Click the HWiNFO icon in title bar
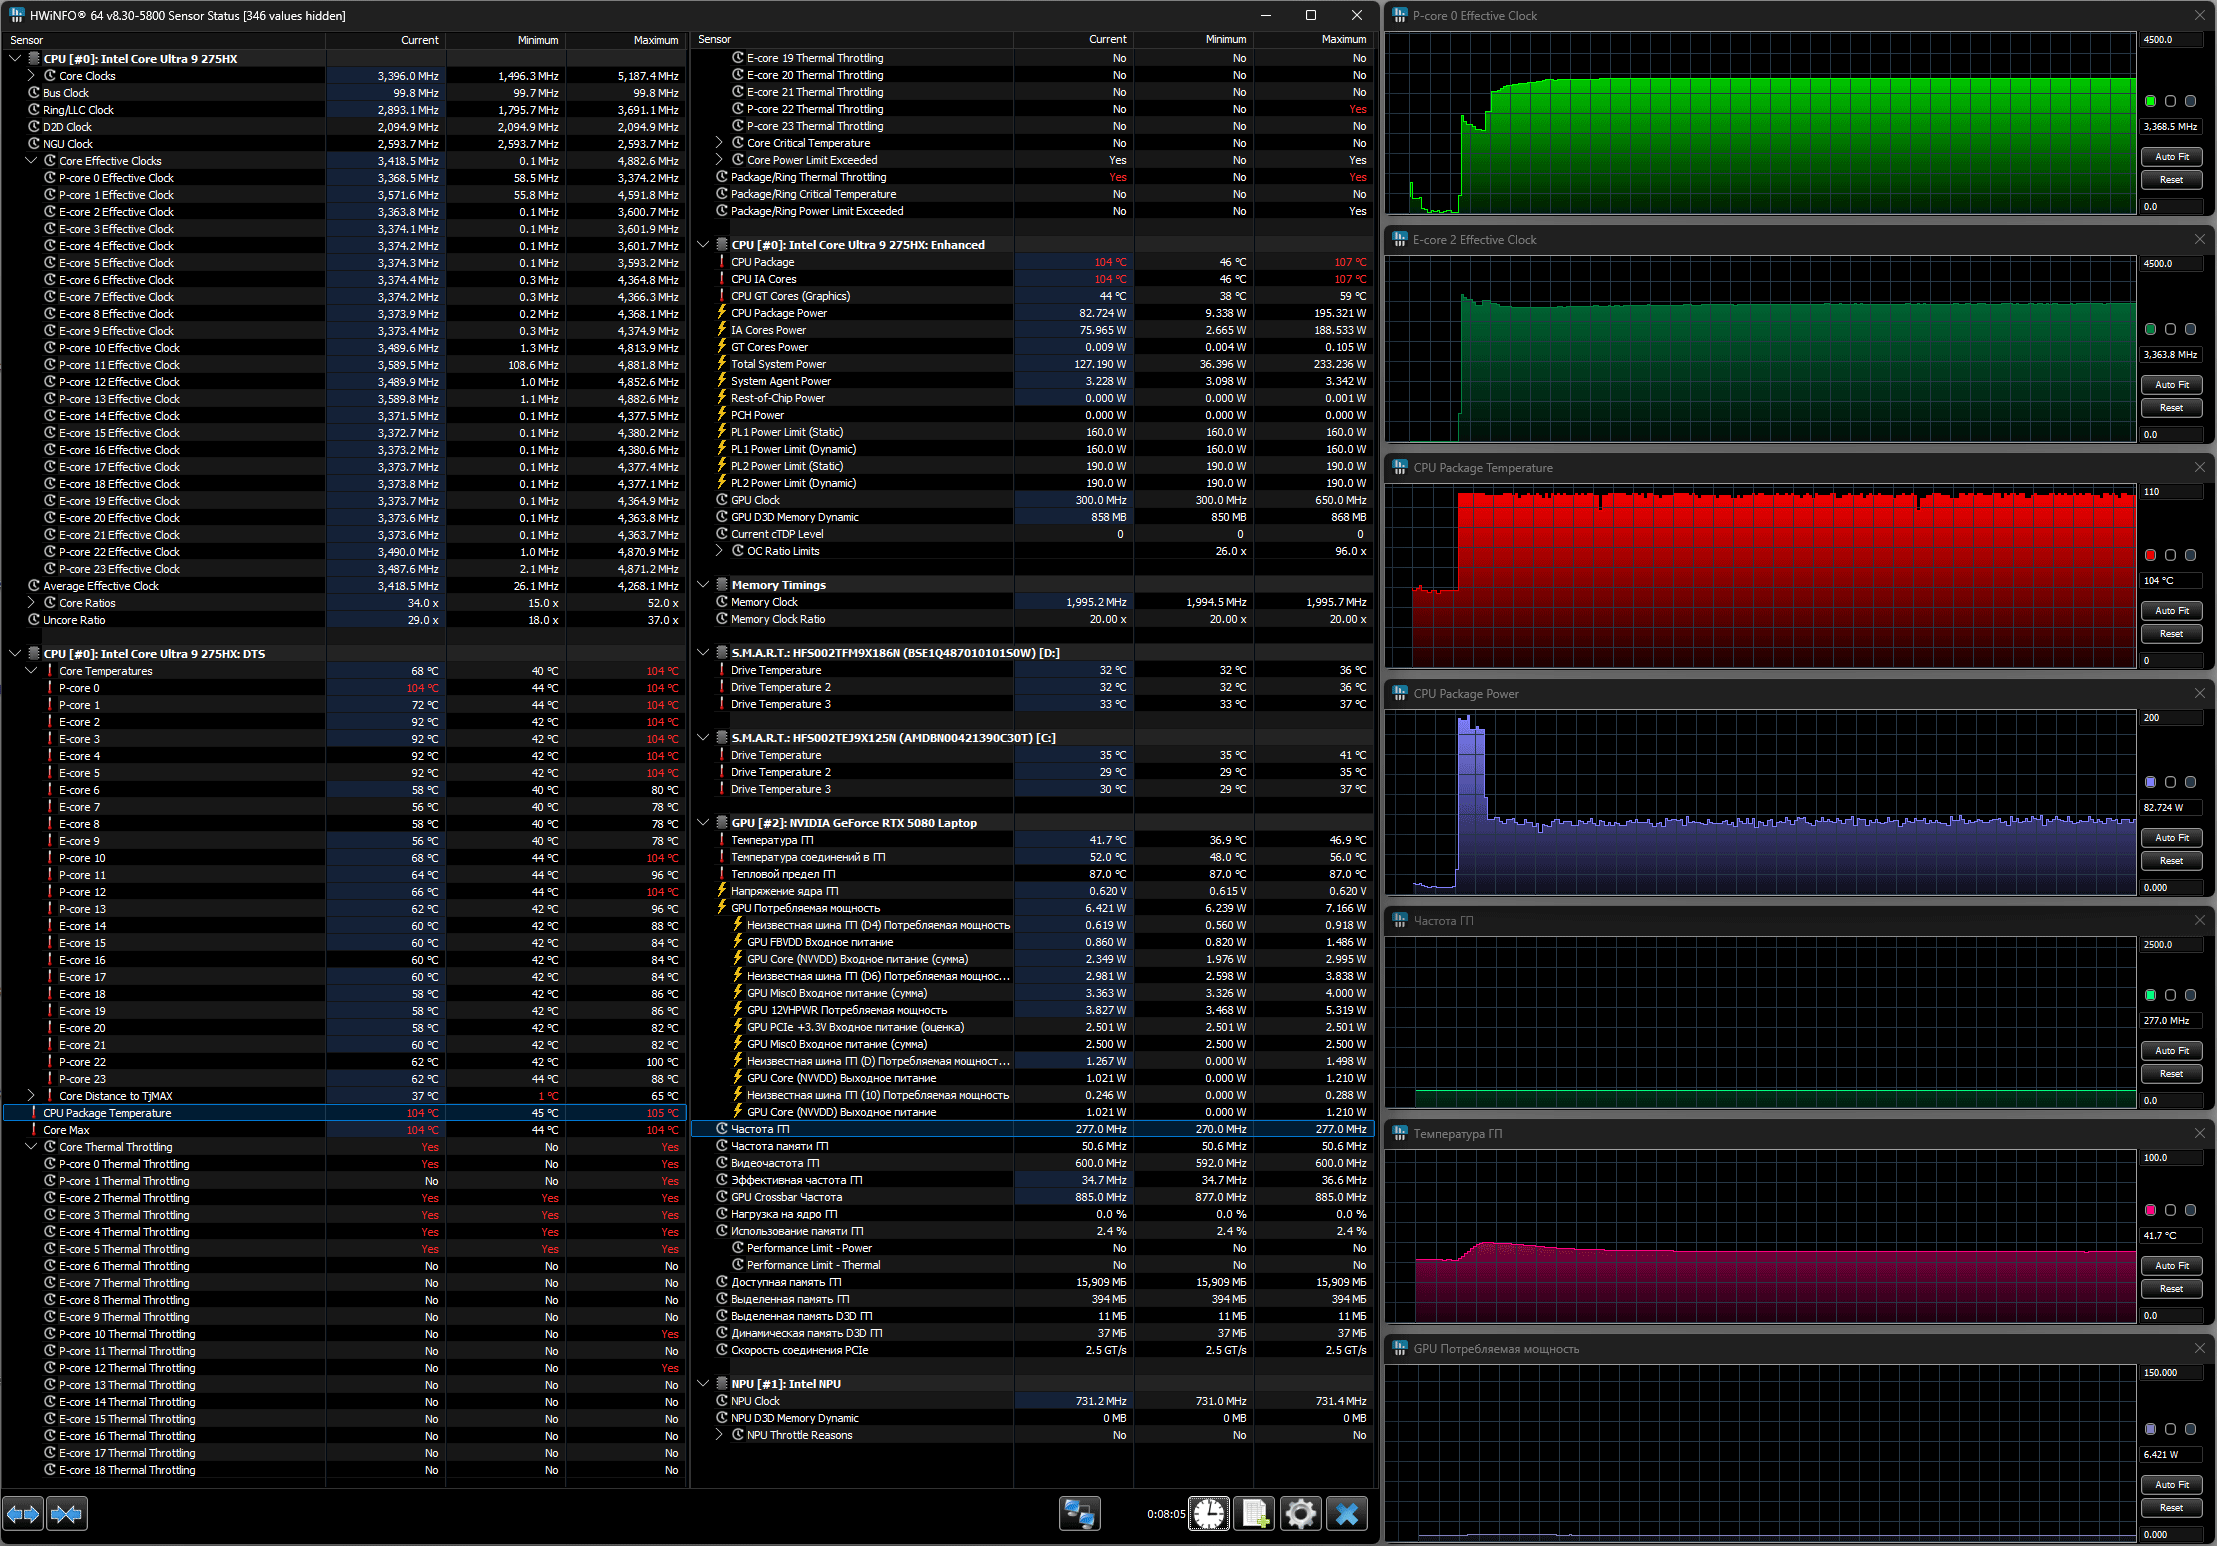Screen dimensions: 2217x1546 [16, 15]
